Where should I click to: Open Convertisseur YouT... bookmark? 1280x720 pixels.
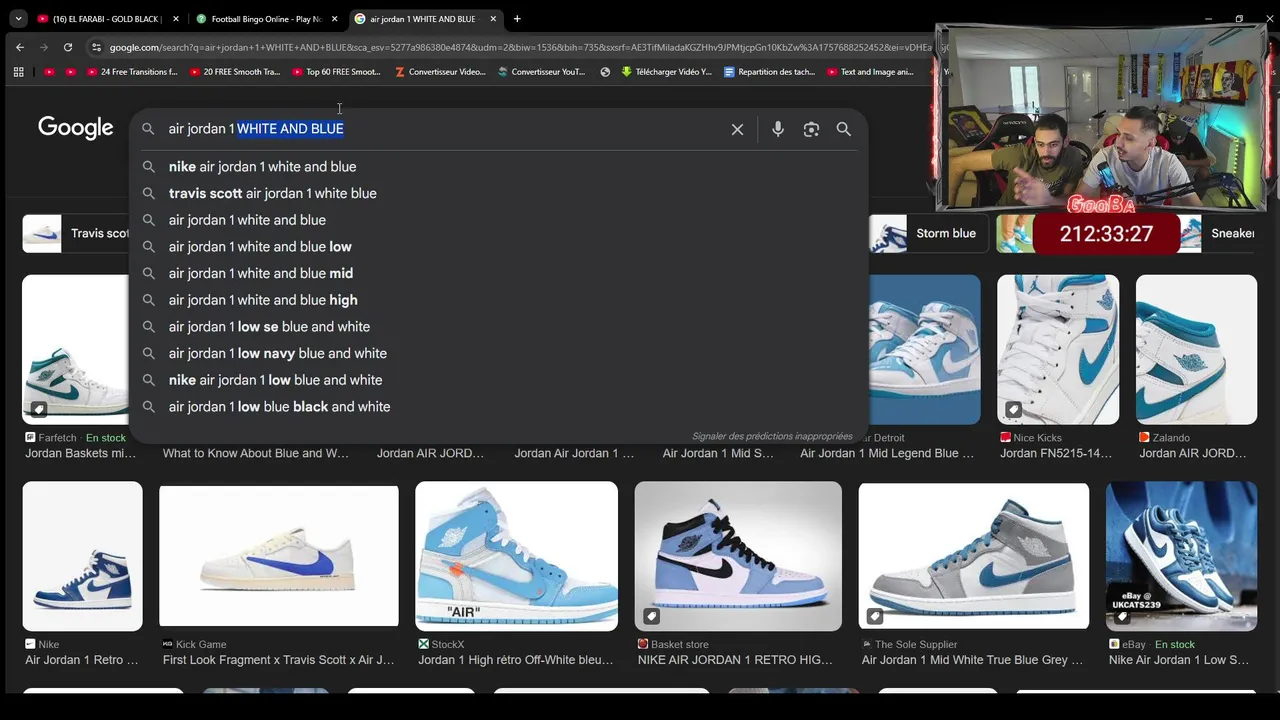tap(542, 72)
